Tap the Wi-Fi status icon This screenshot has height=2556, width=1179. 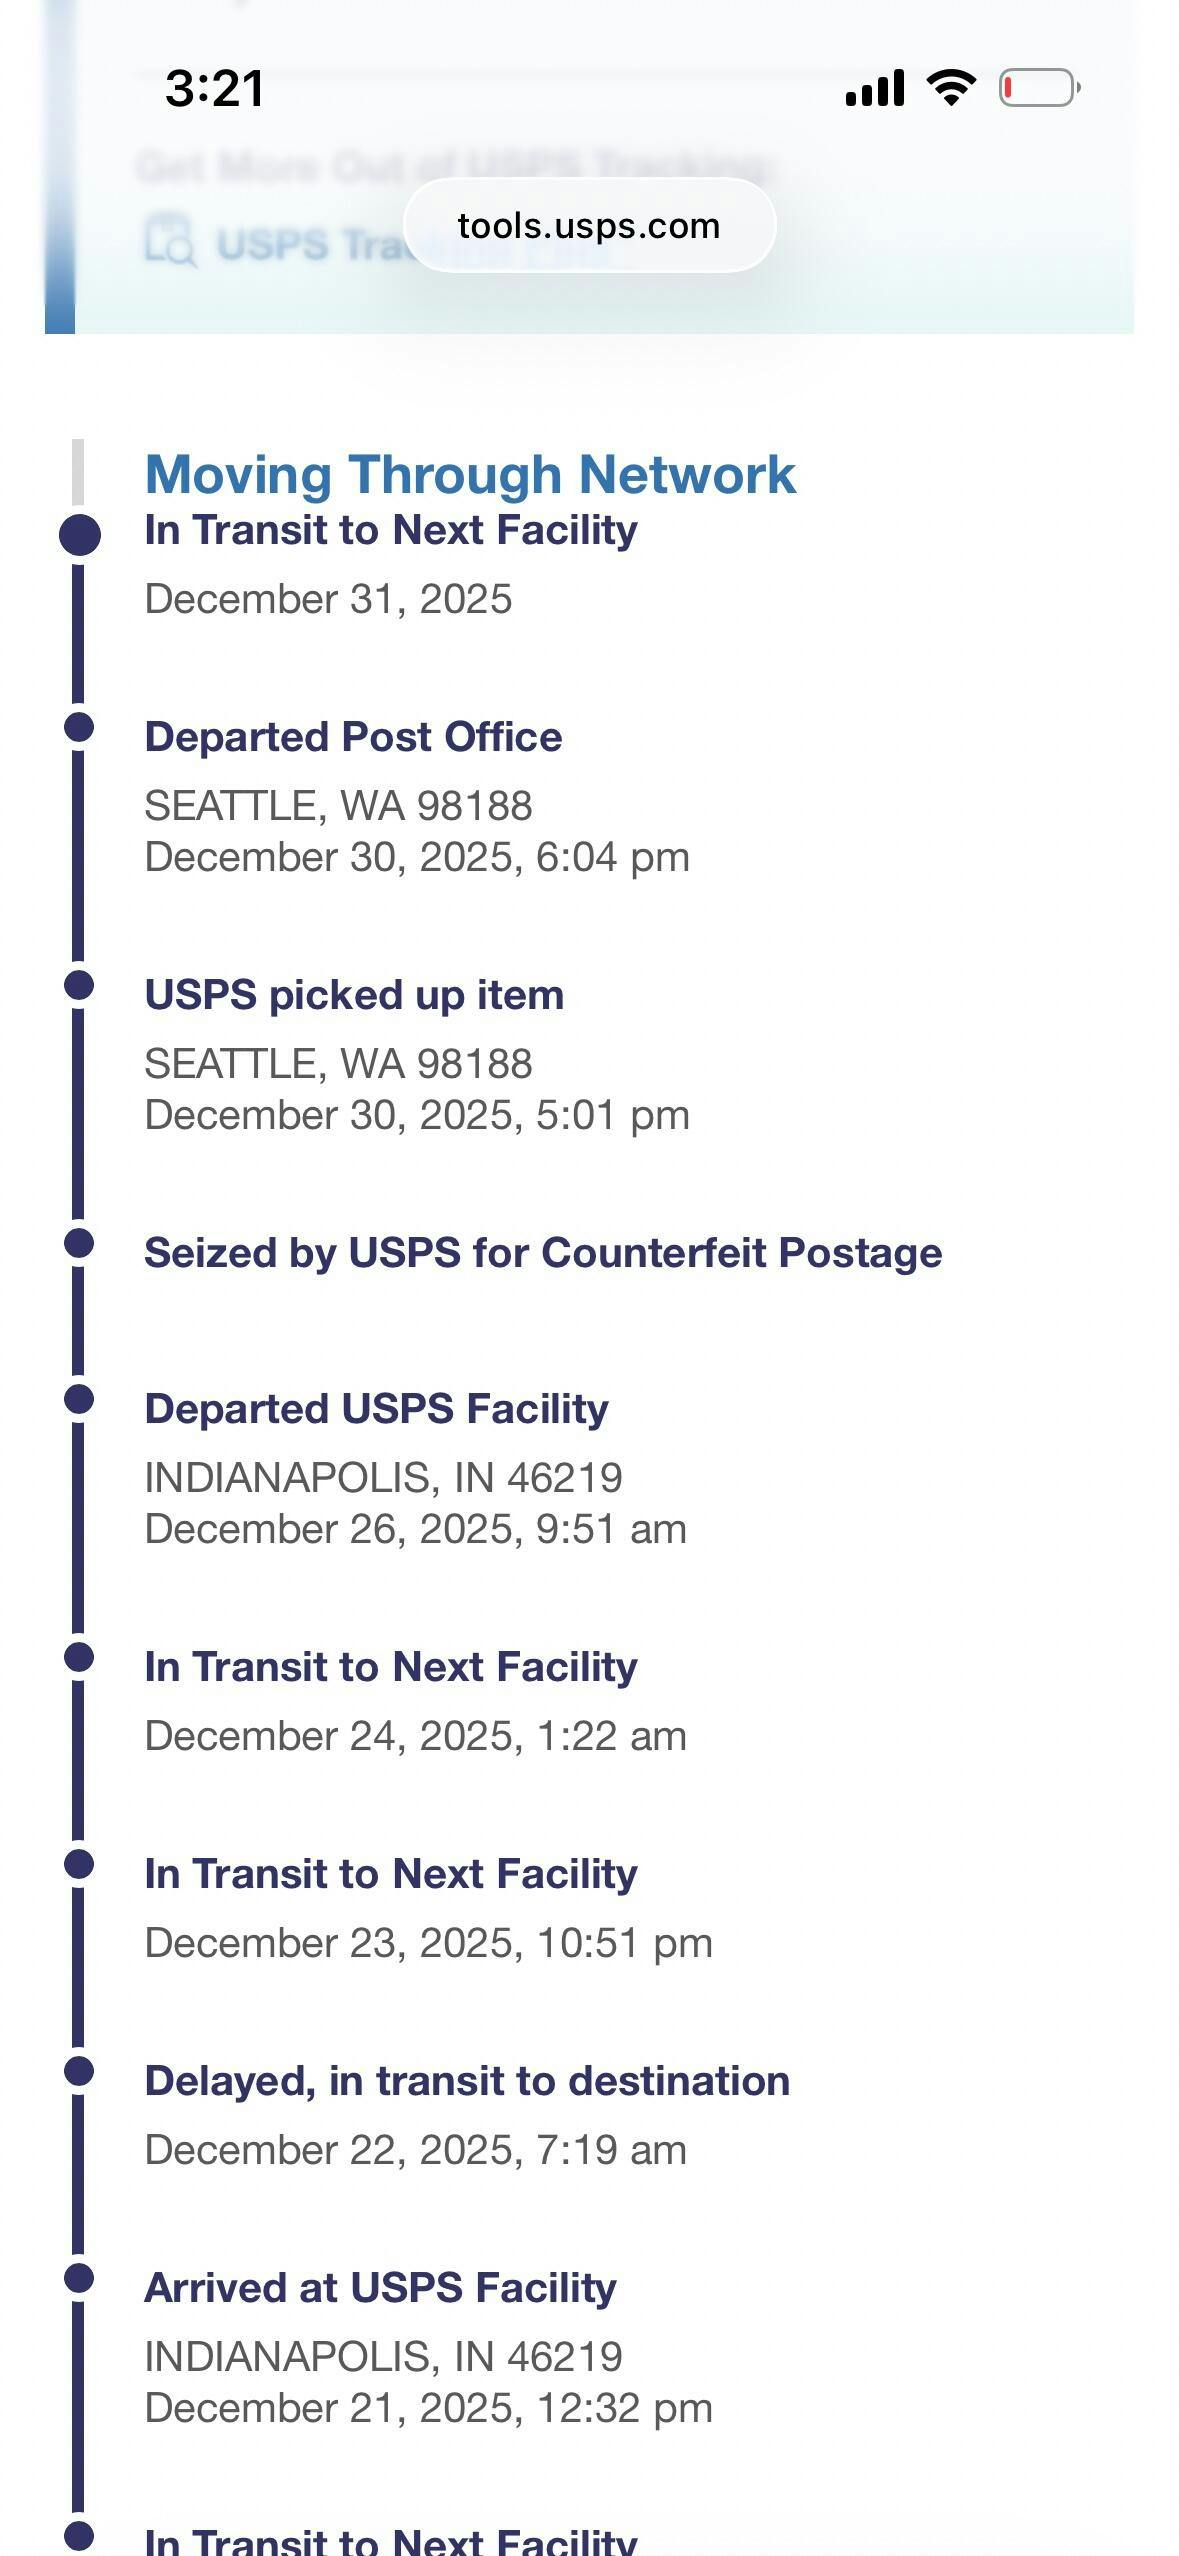(x=951, y=88)
